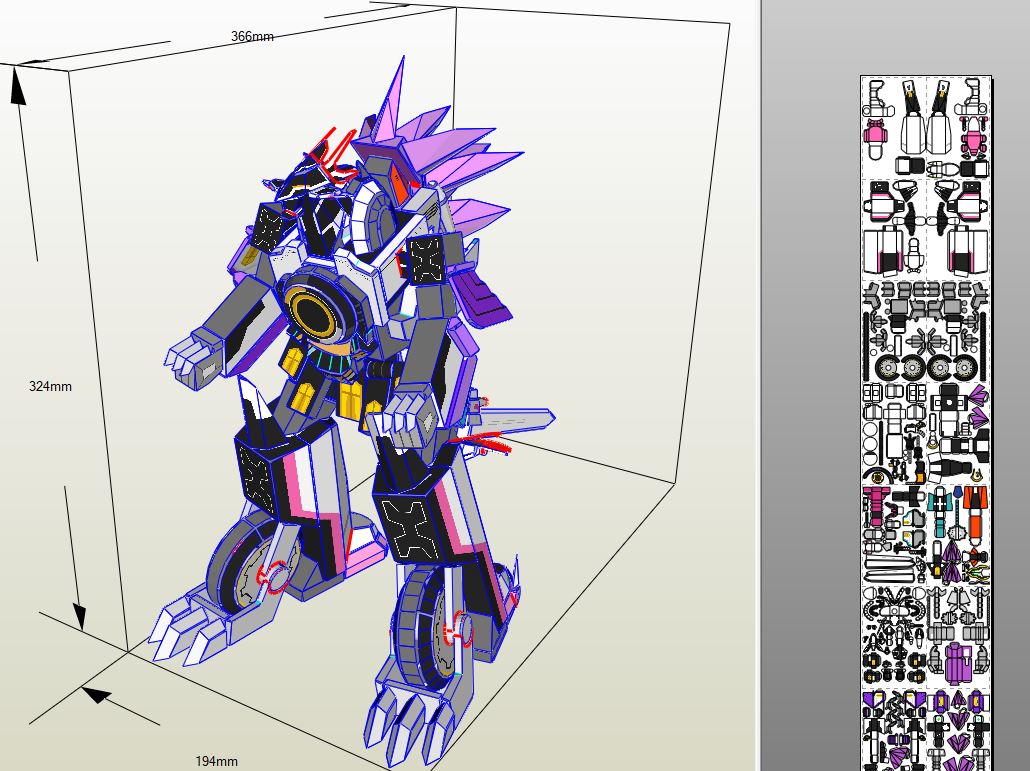The image size is (1030, 771).
Task: Open the pattern page with four wheel discs
Action: pos(926,332)
